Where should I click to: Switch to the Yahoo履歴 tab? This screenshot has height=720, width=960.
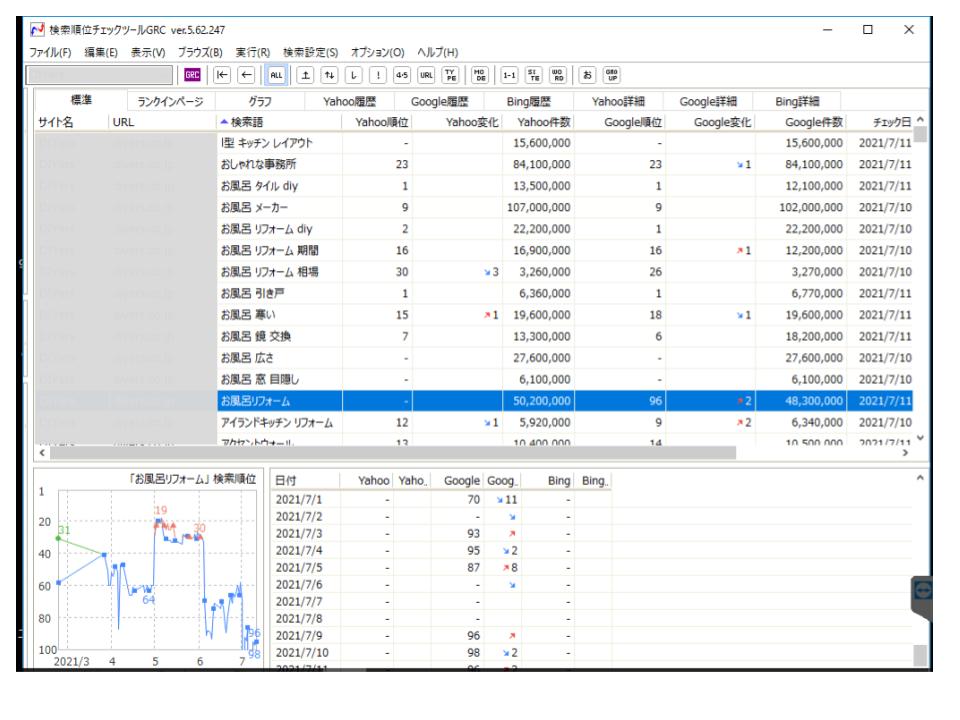click(349, 101)
